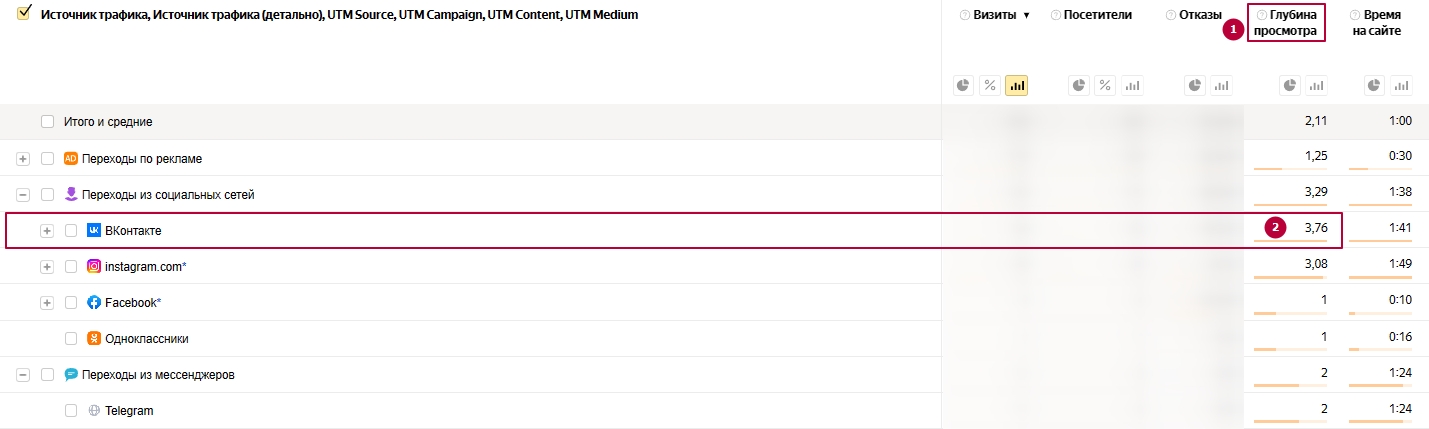Screen dimensions: 1429x429
Task: Select pie chart icon under Отказы column
Action: point(1195,86)
